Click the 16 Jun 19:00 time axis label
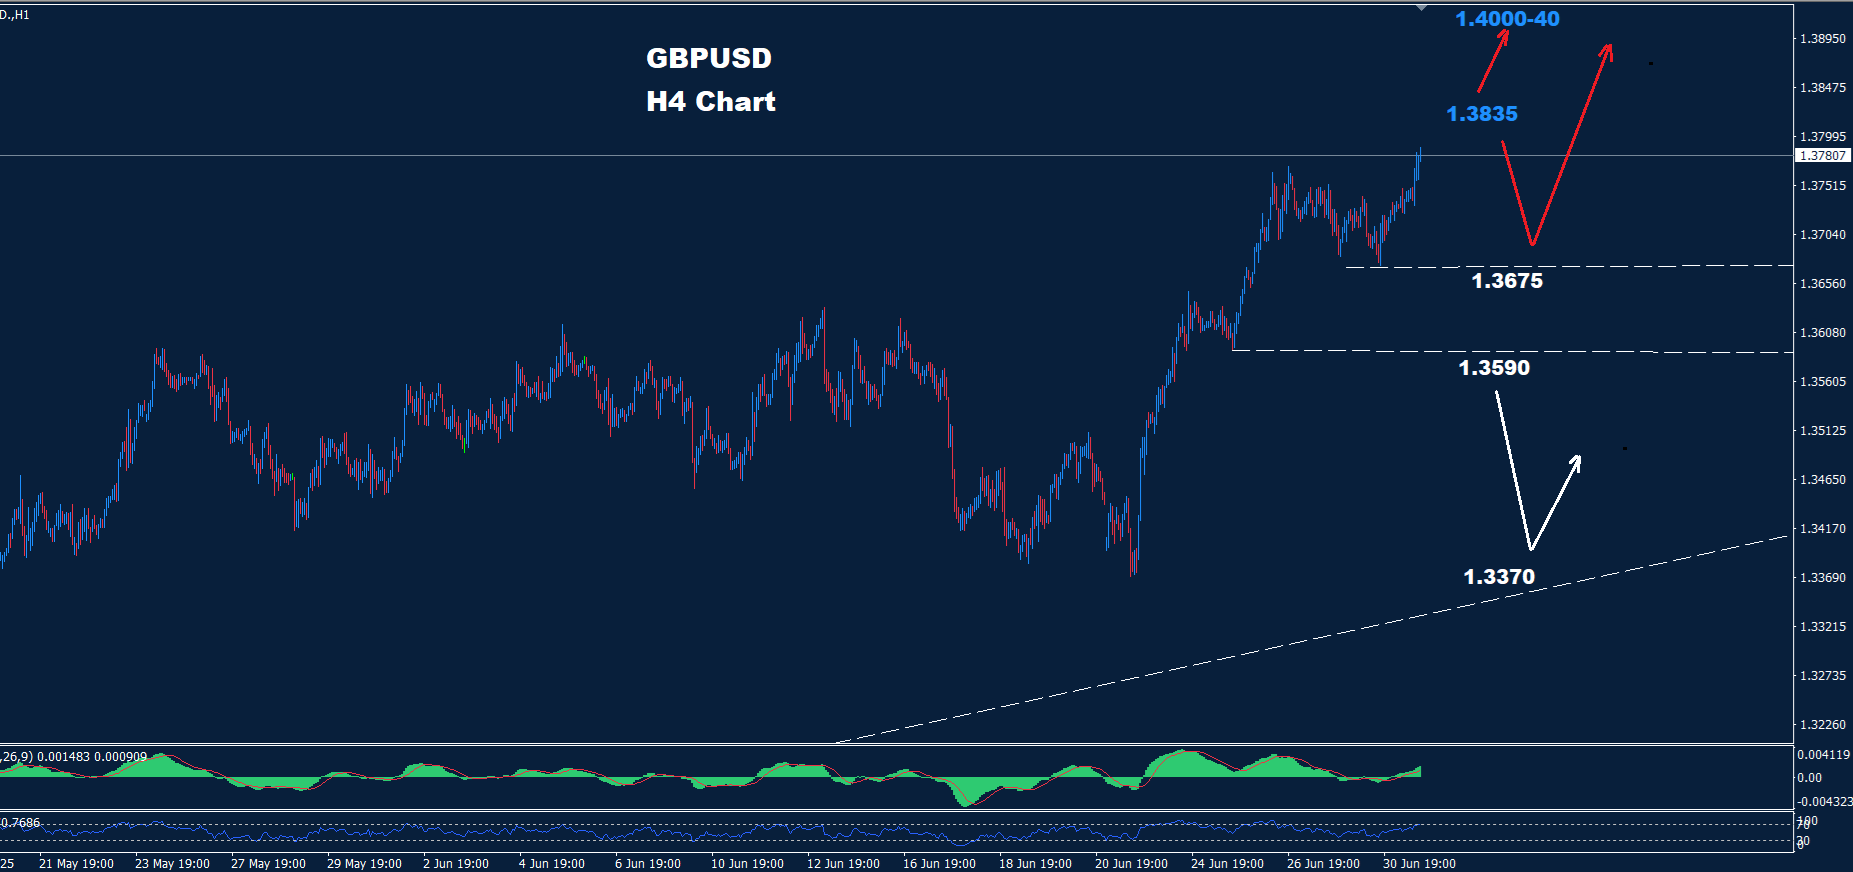1853x872 pixels. 938,863
